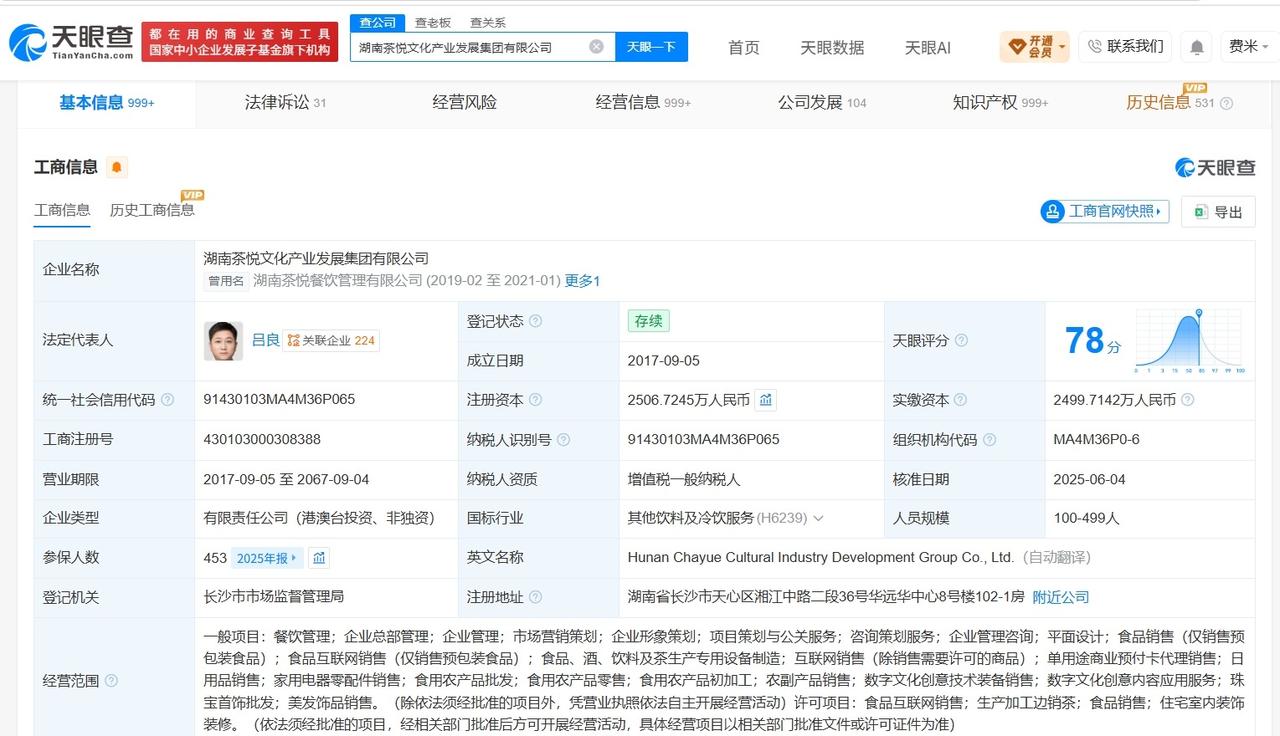The width and height of the screenshot is (1280, 736).
Task: Select organization code MA4M36P0-6
Action: [x=1096, y=439]
